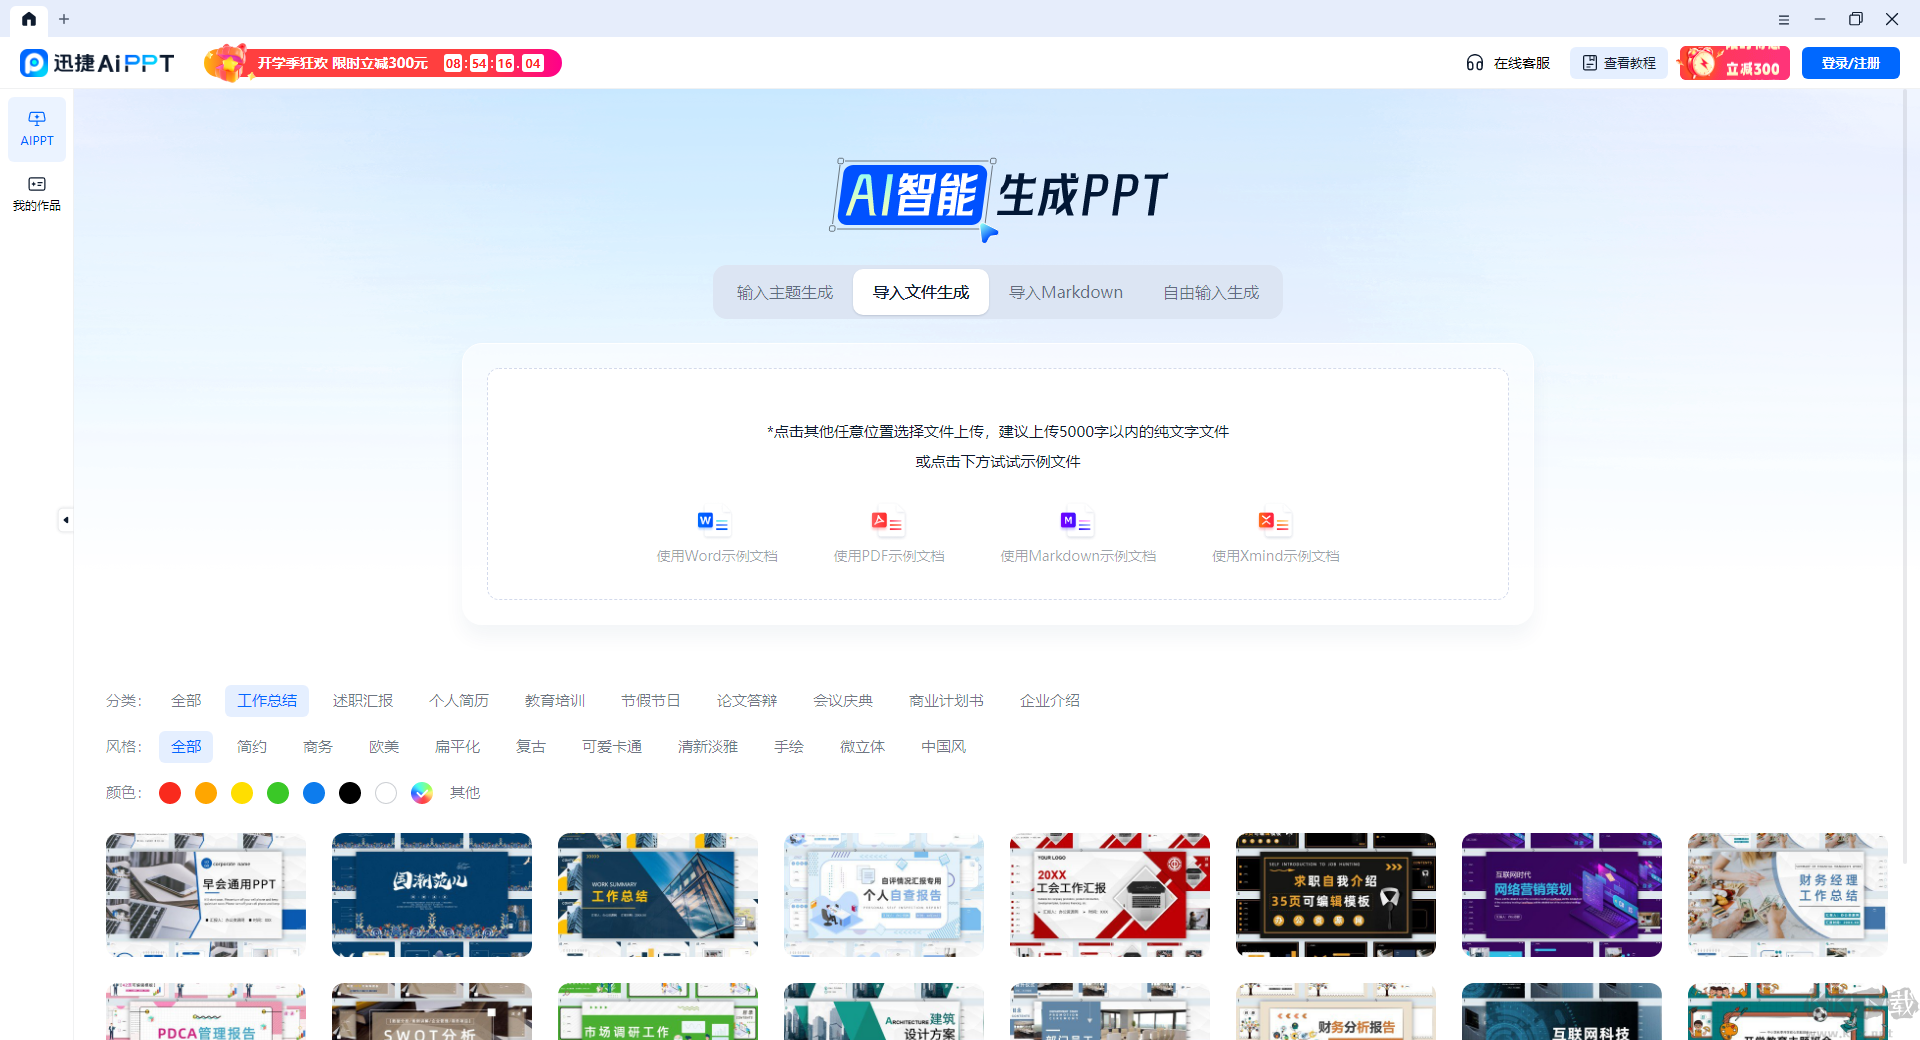Select style 中国风
The image size is (1920, 1040).
[944, 747]
